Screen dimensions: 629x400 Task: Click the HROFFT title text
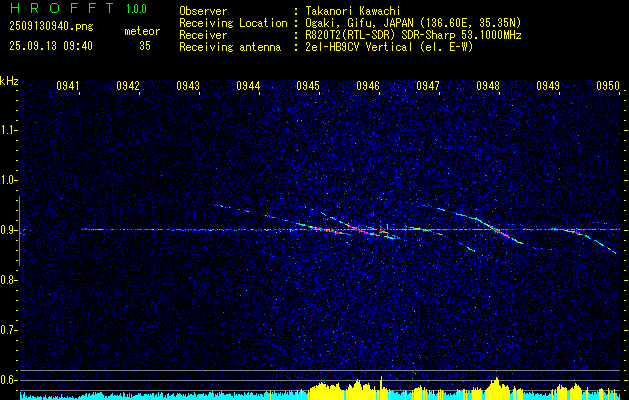[62, 8]
